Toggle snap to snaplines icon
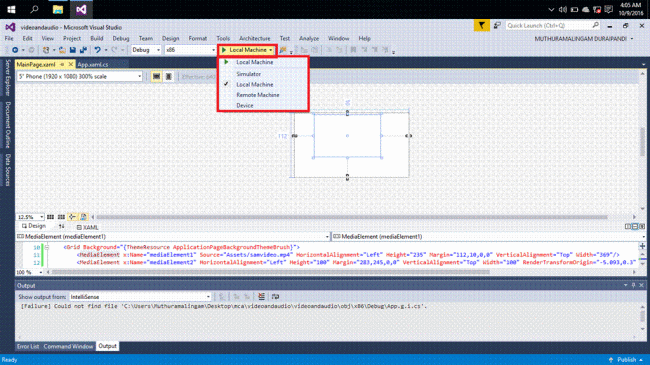This screenshot has height=365, width=650. [x=72, y=217]
